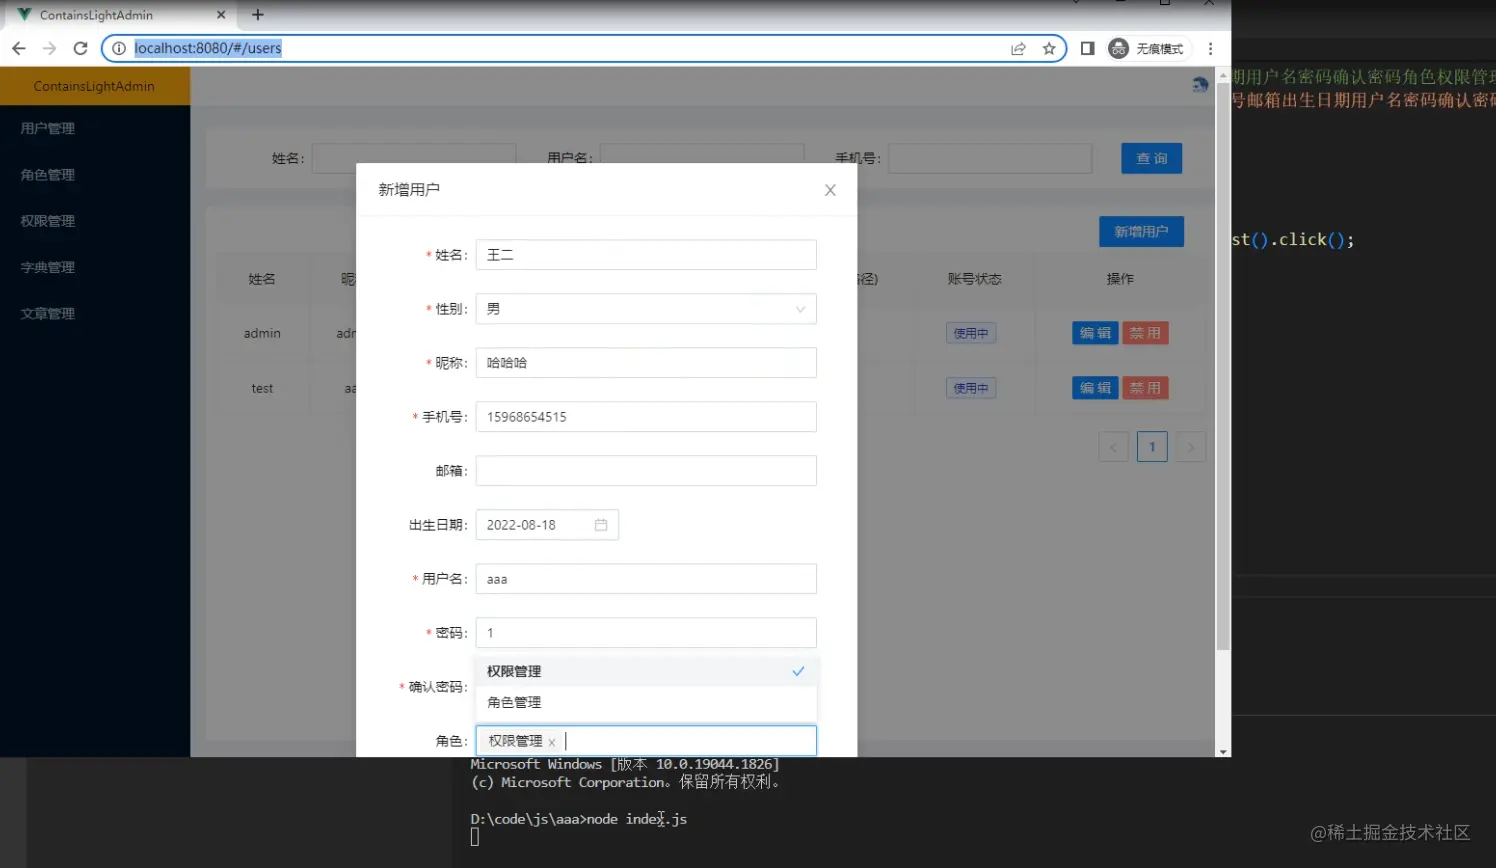Viewport: 1496px width, 868px height.
Task: Click test cell in 姓名 column
Action: [x=262, y=388]
